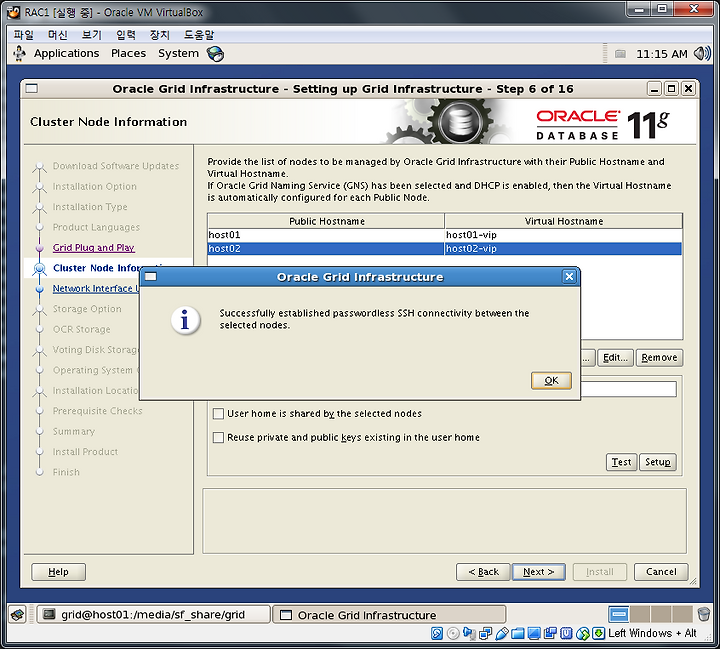The image size is (720, 649).
Task: Click the Show Desktop icon in bottom panel
Action: tap(17, 615)
